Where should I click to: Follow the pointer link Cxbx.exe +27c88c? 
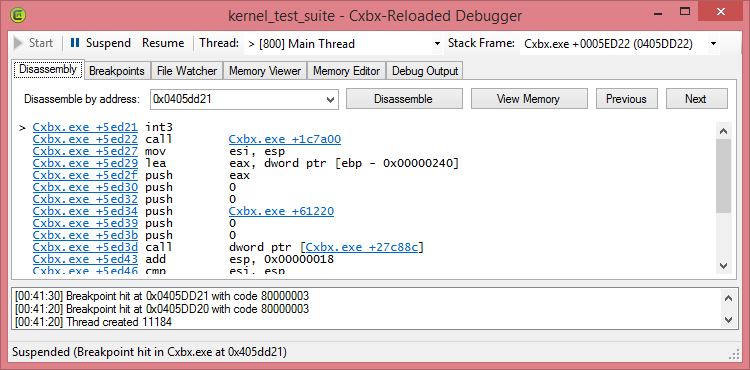click(362, 247)
